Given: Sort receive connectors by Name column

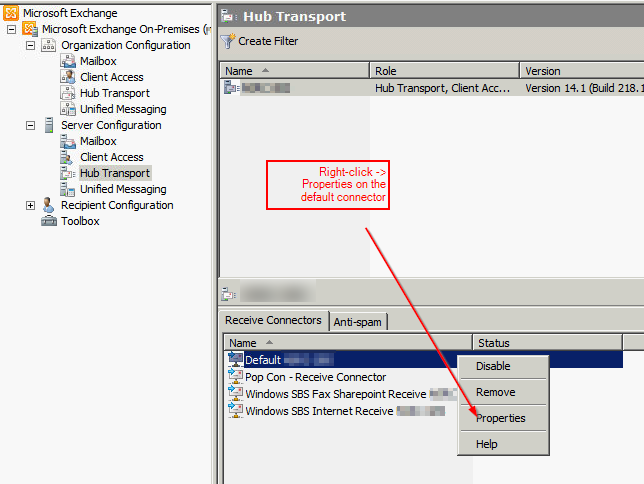Looking at the screenshot, I should click(x=348, y=343).
